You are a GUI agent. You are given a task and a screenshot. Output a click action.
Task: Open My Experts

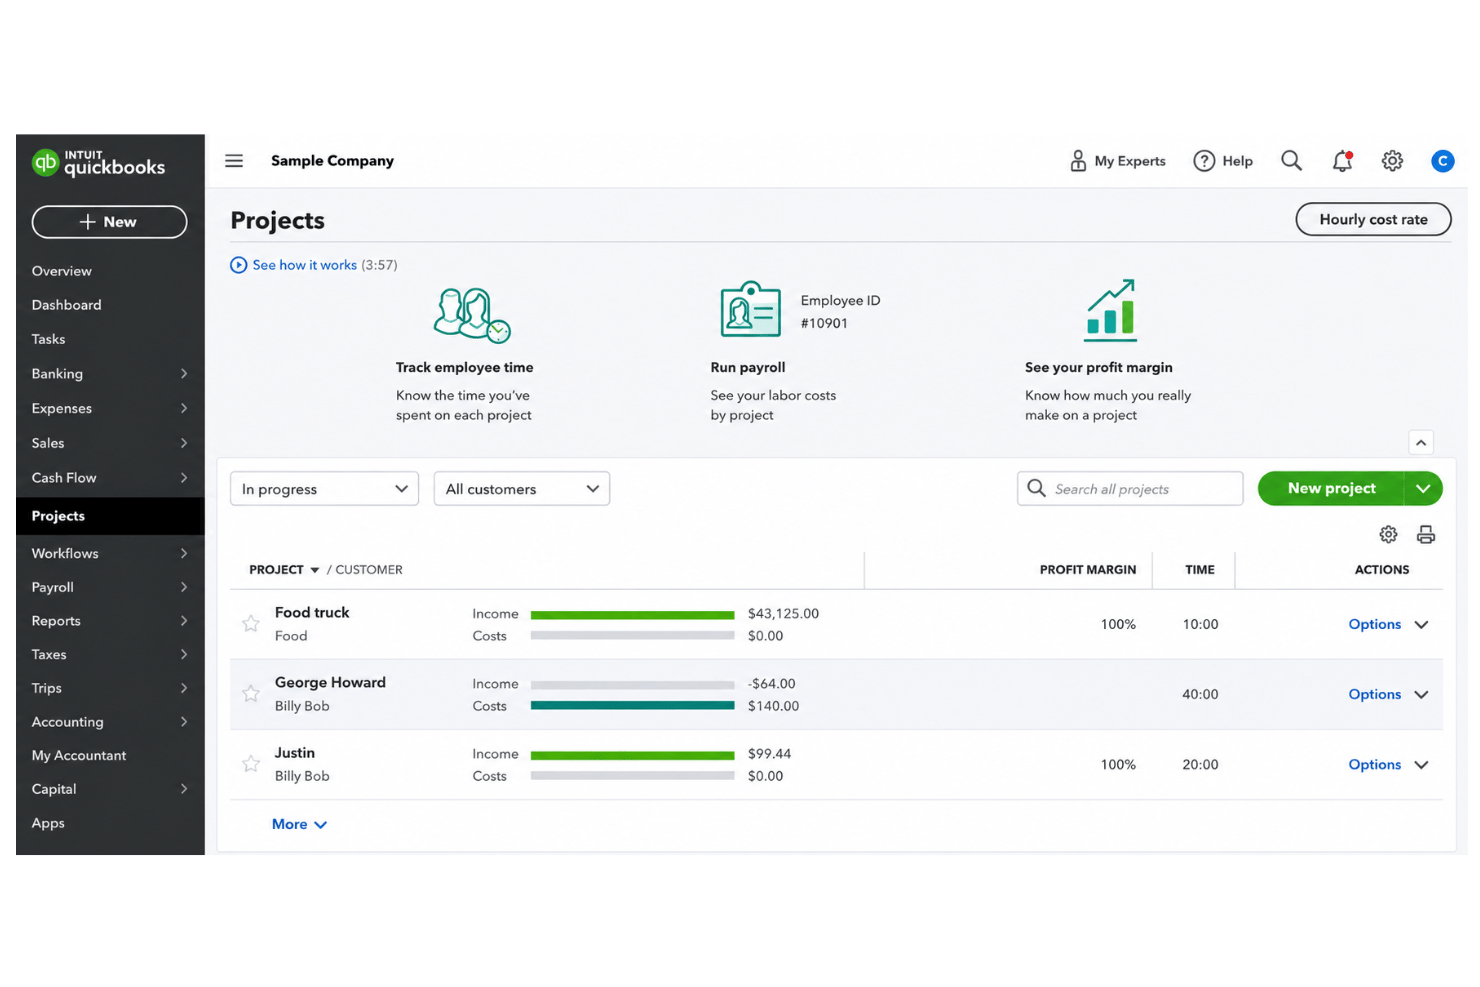(1118, 161)
